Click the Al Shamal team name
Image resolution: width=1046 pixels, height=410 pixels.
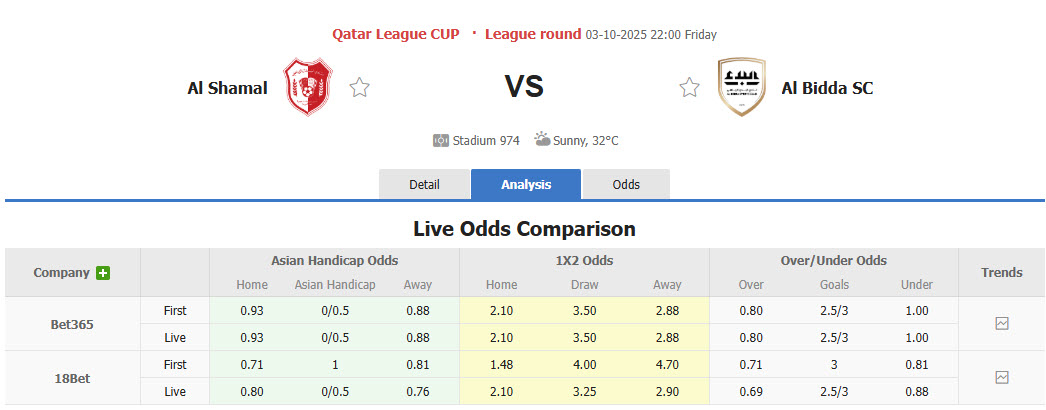pos(227,88)
